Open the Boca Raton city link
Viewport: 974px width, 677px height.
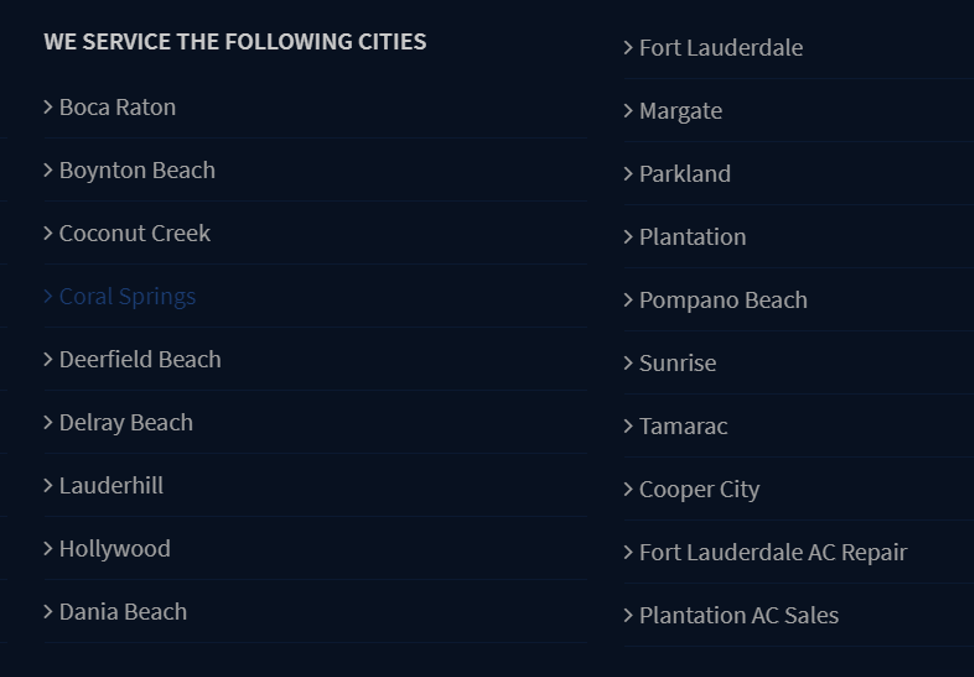click(117, 107)
